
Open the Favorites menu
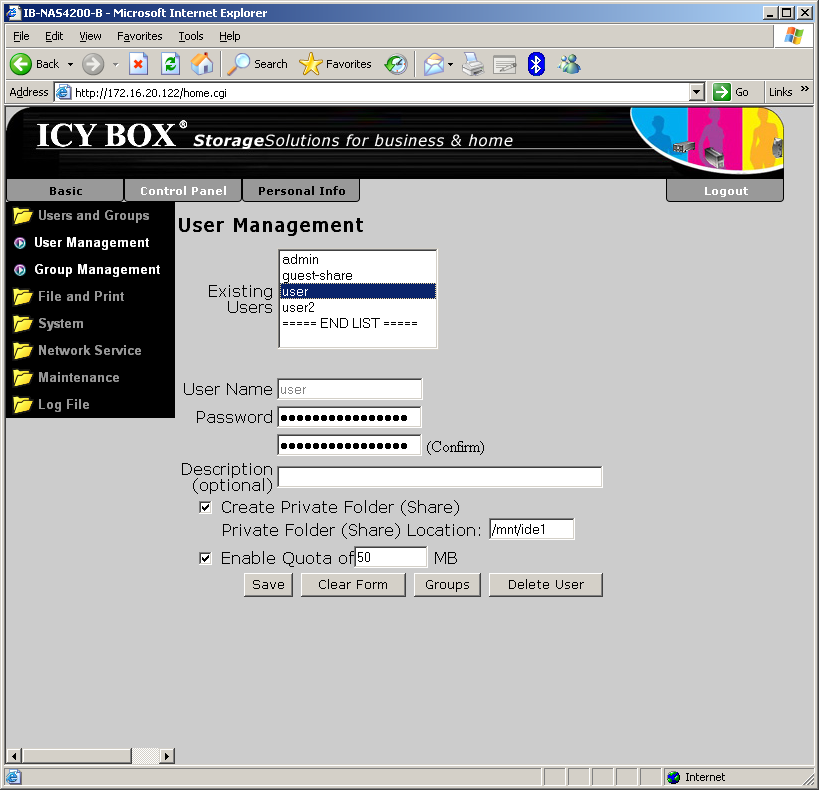pos(139,36)
